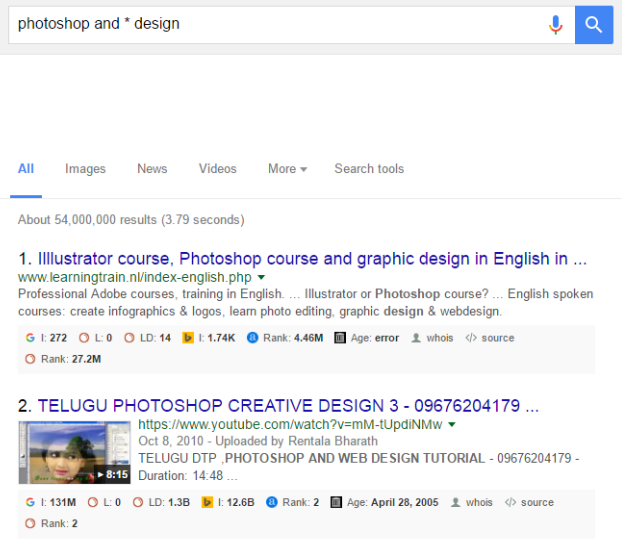
Task: Open the More search categories dropdown
Action: [288, 169]
